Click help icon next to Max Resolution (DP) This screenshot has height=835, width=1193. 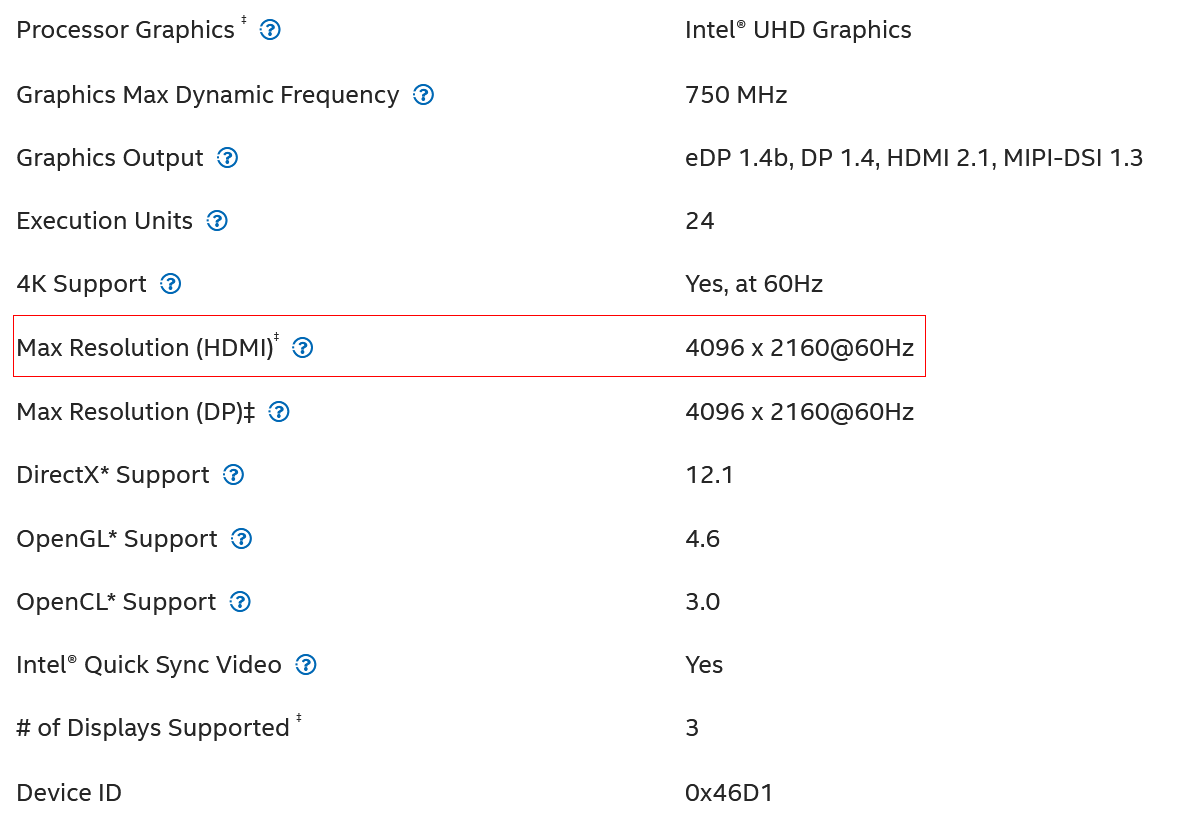279,411
